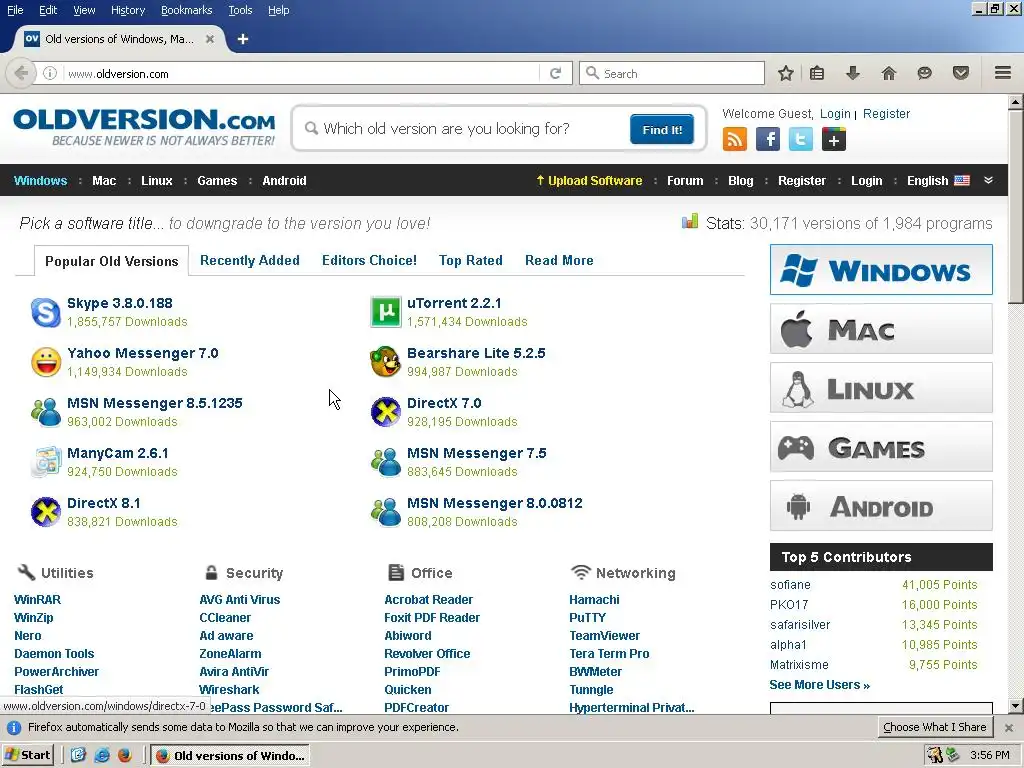Reload the page with the refresh icon
This screenshot has height=768, width=1024.
click(556, 73)
